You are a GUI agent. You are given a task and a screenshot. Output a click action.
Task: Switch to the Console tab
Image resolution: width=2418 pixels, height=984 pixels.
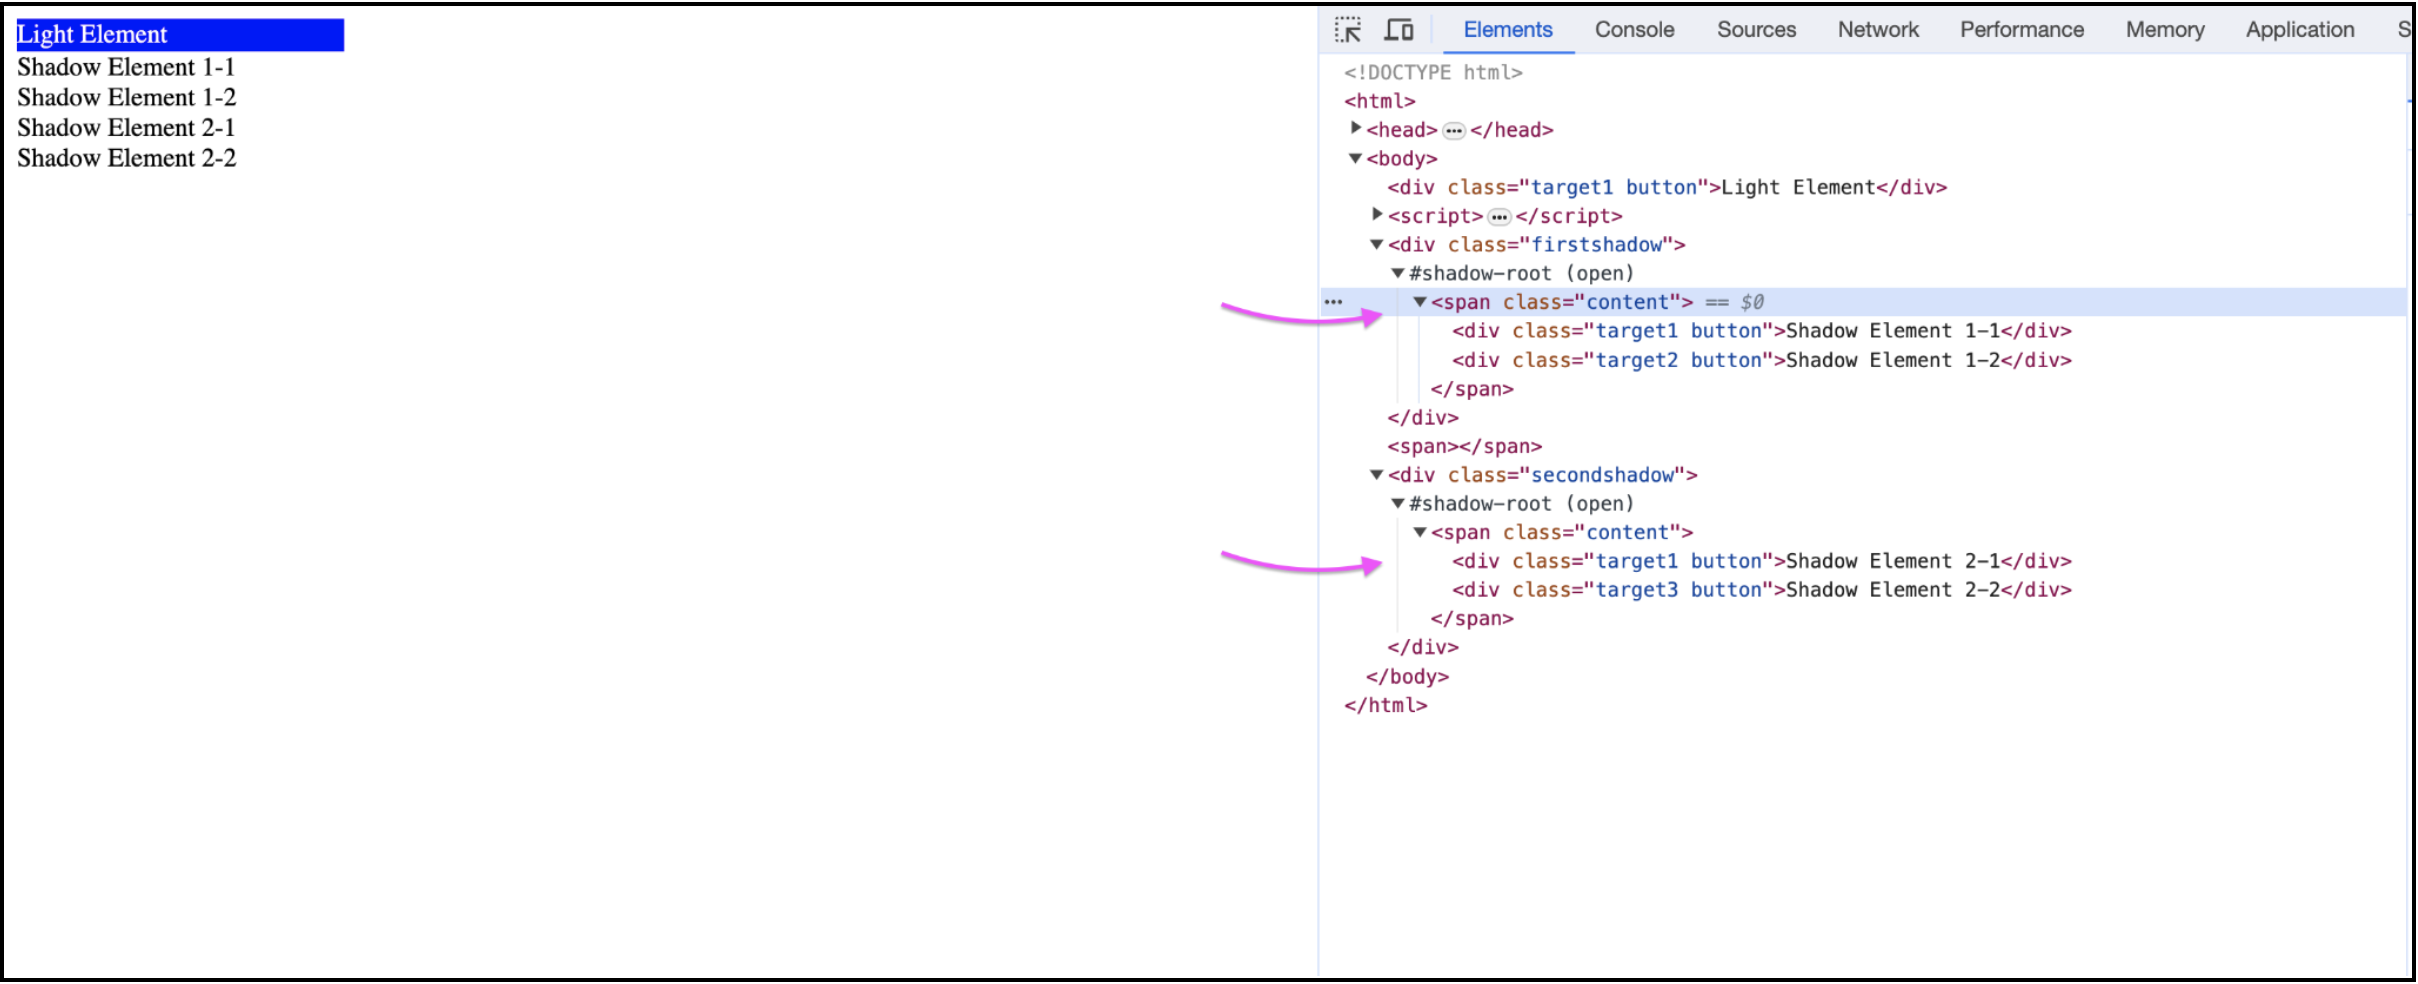click(1634, 30)
